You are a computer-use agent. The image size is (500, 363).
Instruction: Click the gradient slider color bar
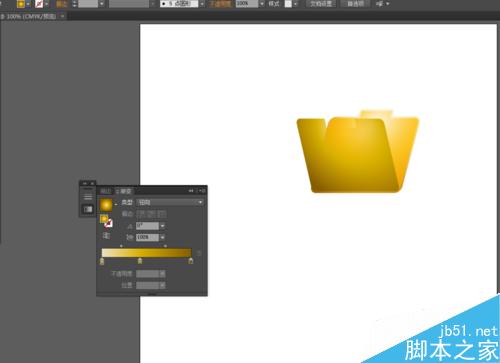[146, 252]
